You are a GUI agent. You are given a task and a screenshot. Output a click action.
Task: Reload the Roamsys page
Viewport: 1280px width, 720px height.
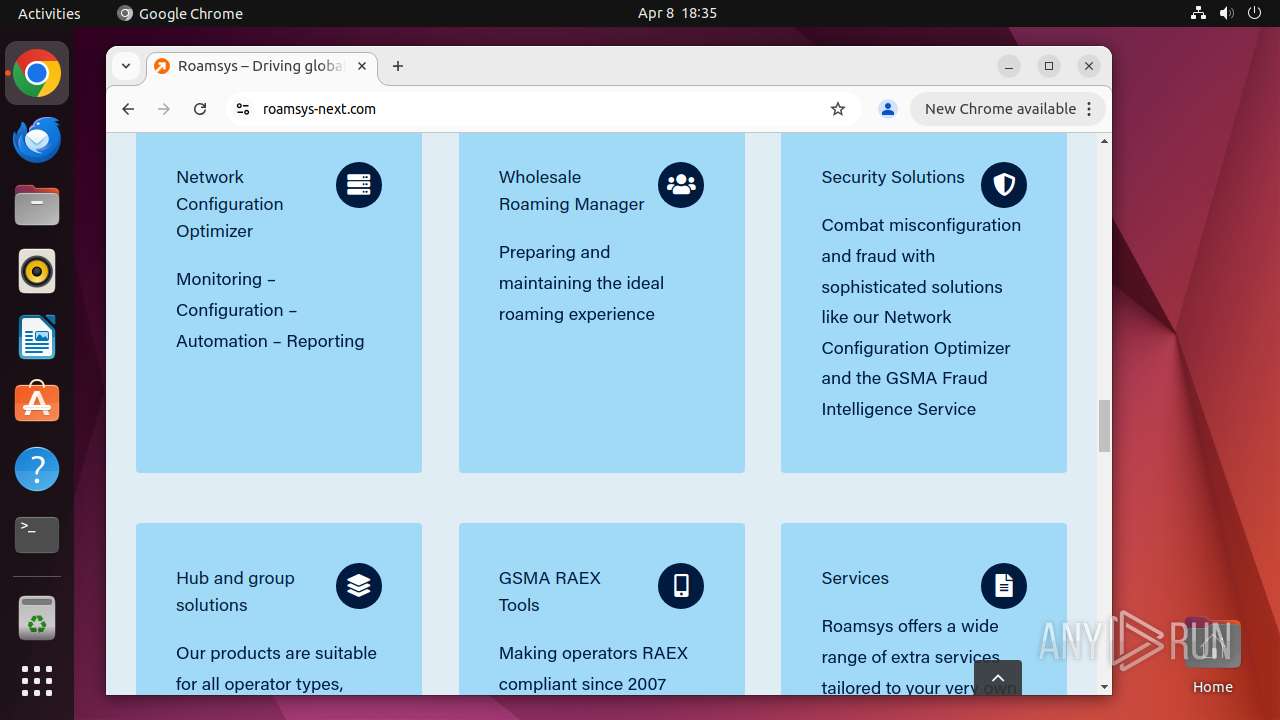pos(200,109)
